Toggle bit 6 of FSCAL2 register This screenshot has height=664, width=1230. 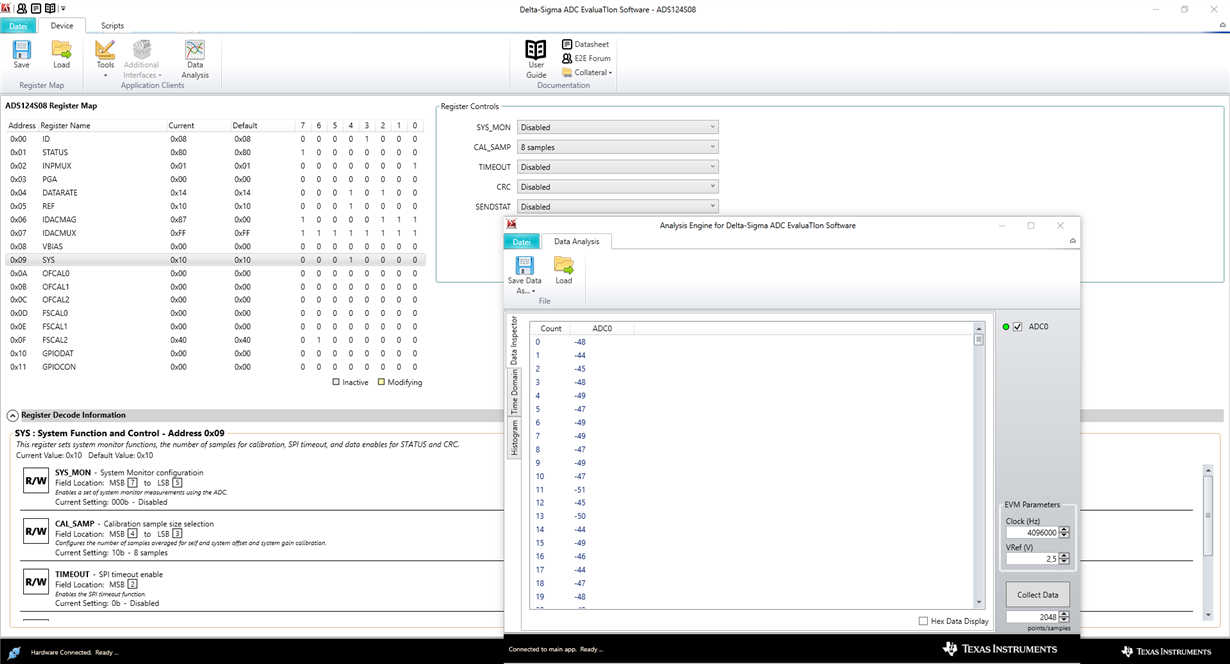318,340
